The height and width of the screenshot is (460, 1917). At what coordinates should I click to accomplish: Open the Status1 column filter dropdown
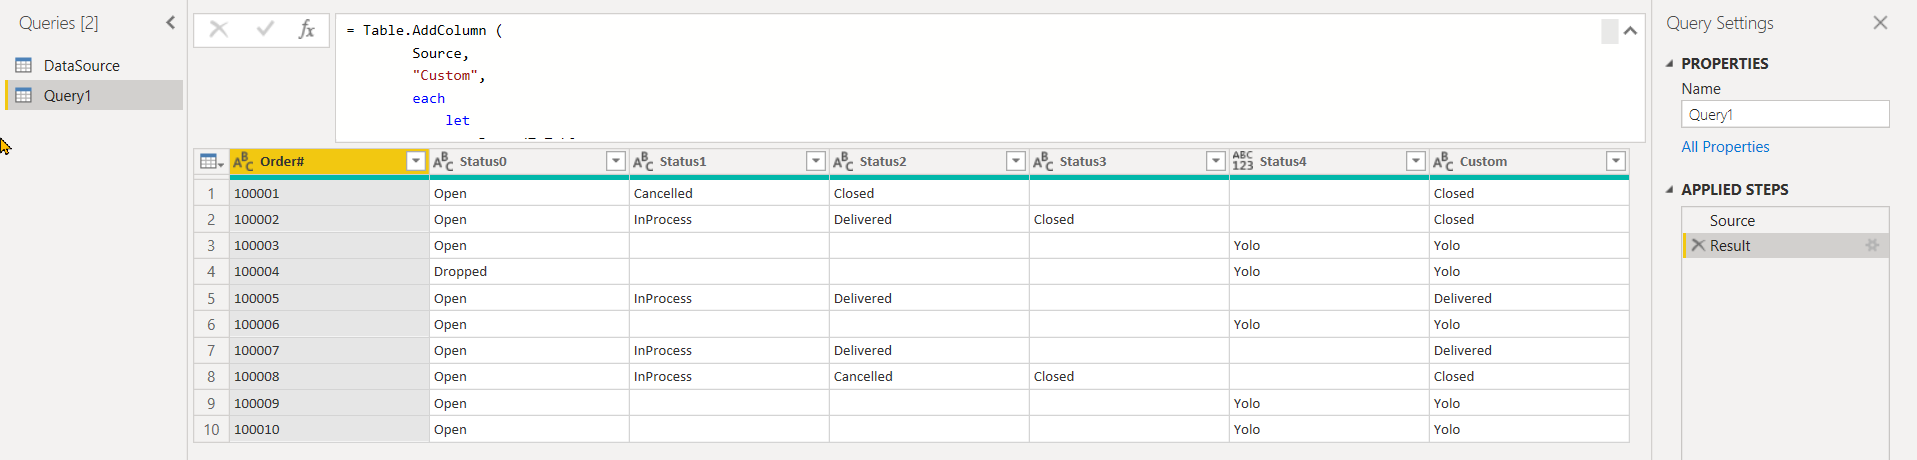(x=816, y=162)
